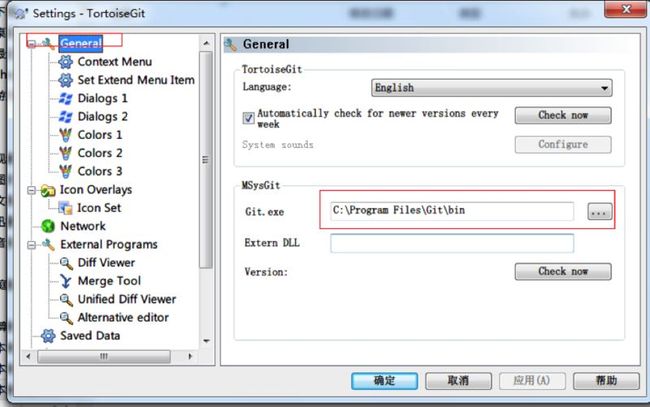The height and width of the screenshot is (407, 650).
Task: Open Merge Tool settings
Action: (x=109, y=281)
